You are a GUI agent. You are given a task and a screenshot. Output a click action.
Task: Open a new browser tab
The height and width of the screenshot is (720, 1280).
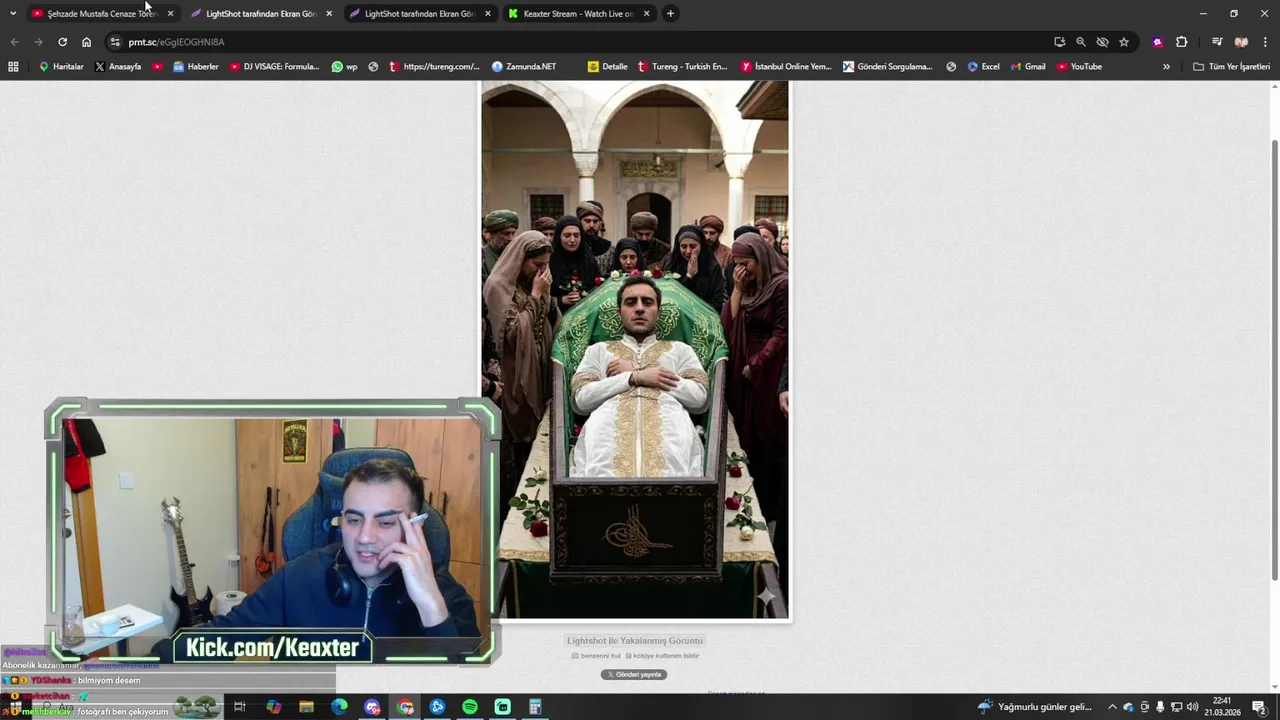(670, 14)
